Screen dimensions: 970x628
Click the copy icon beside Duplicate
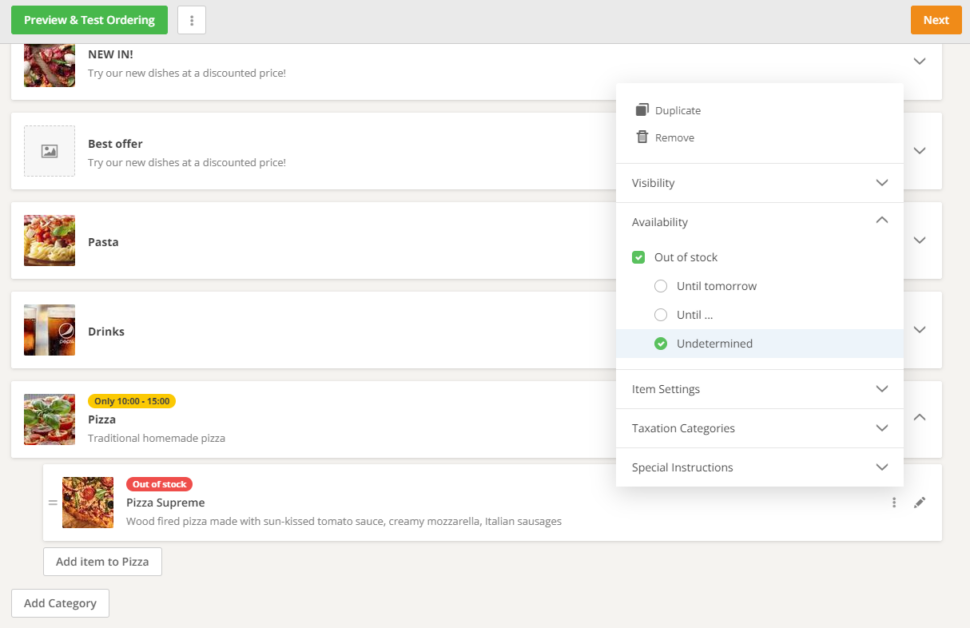[641, 109]
